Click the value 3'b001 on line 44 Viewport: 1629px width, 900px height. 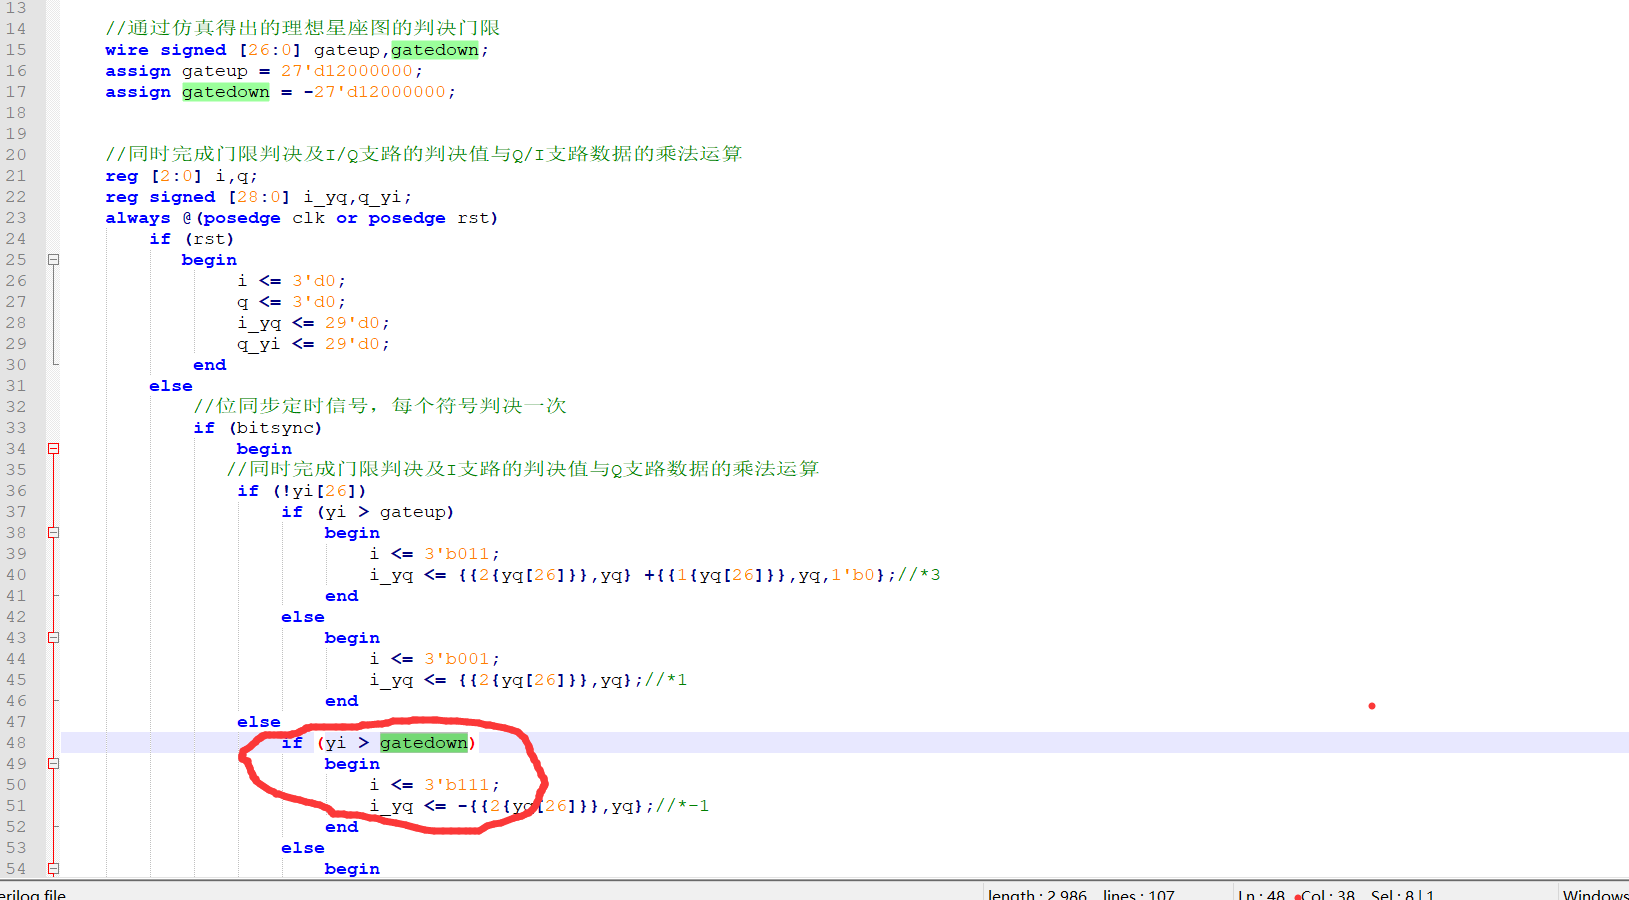click(457, 659)
